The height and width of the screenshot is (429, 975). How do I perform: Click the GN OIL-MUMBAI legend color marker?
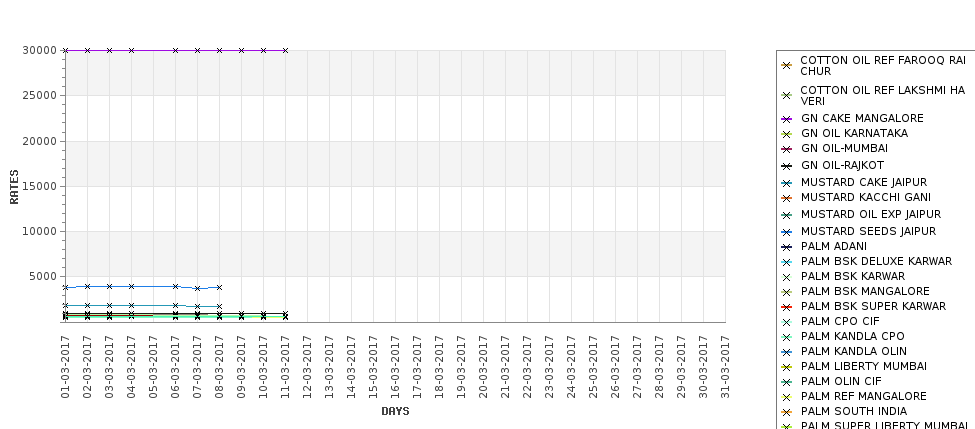(x=787, y=149)
